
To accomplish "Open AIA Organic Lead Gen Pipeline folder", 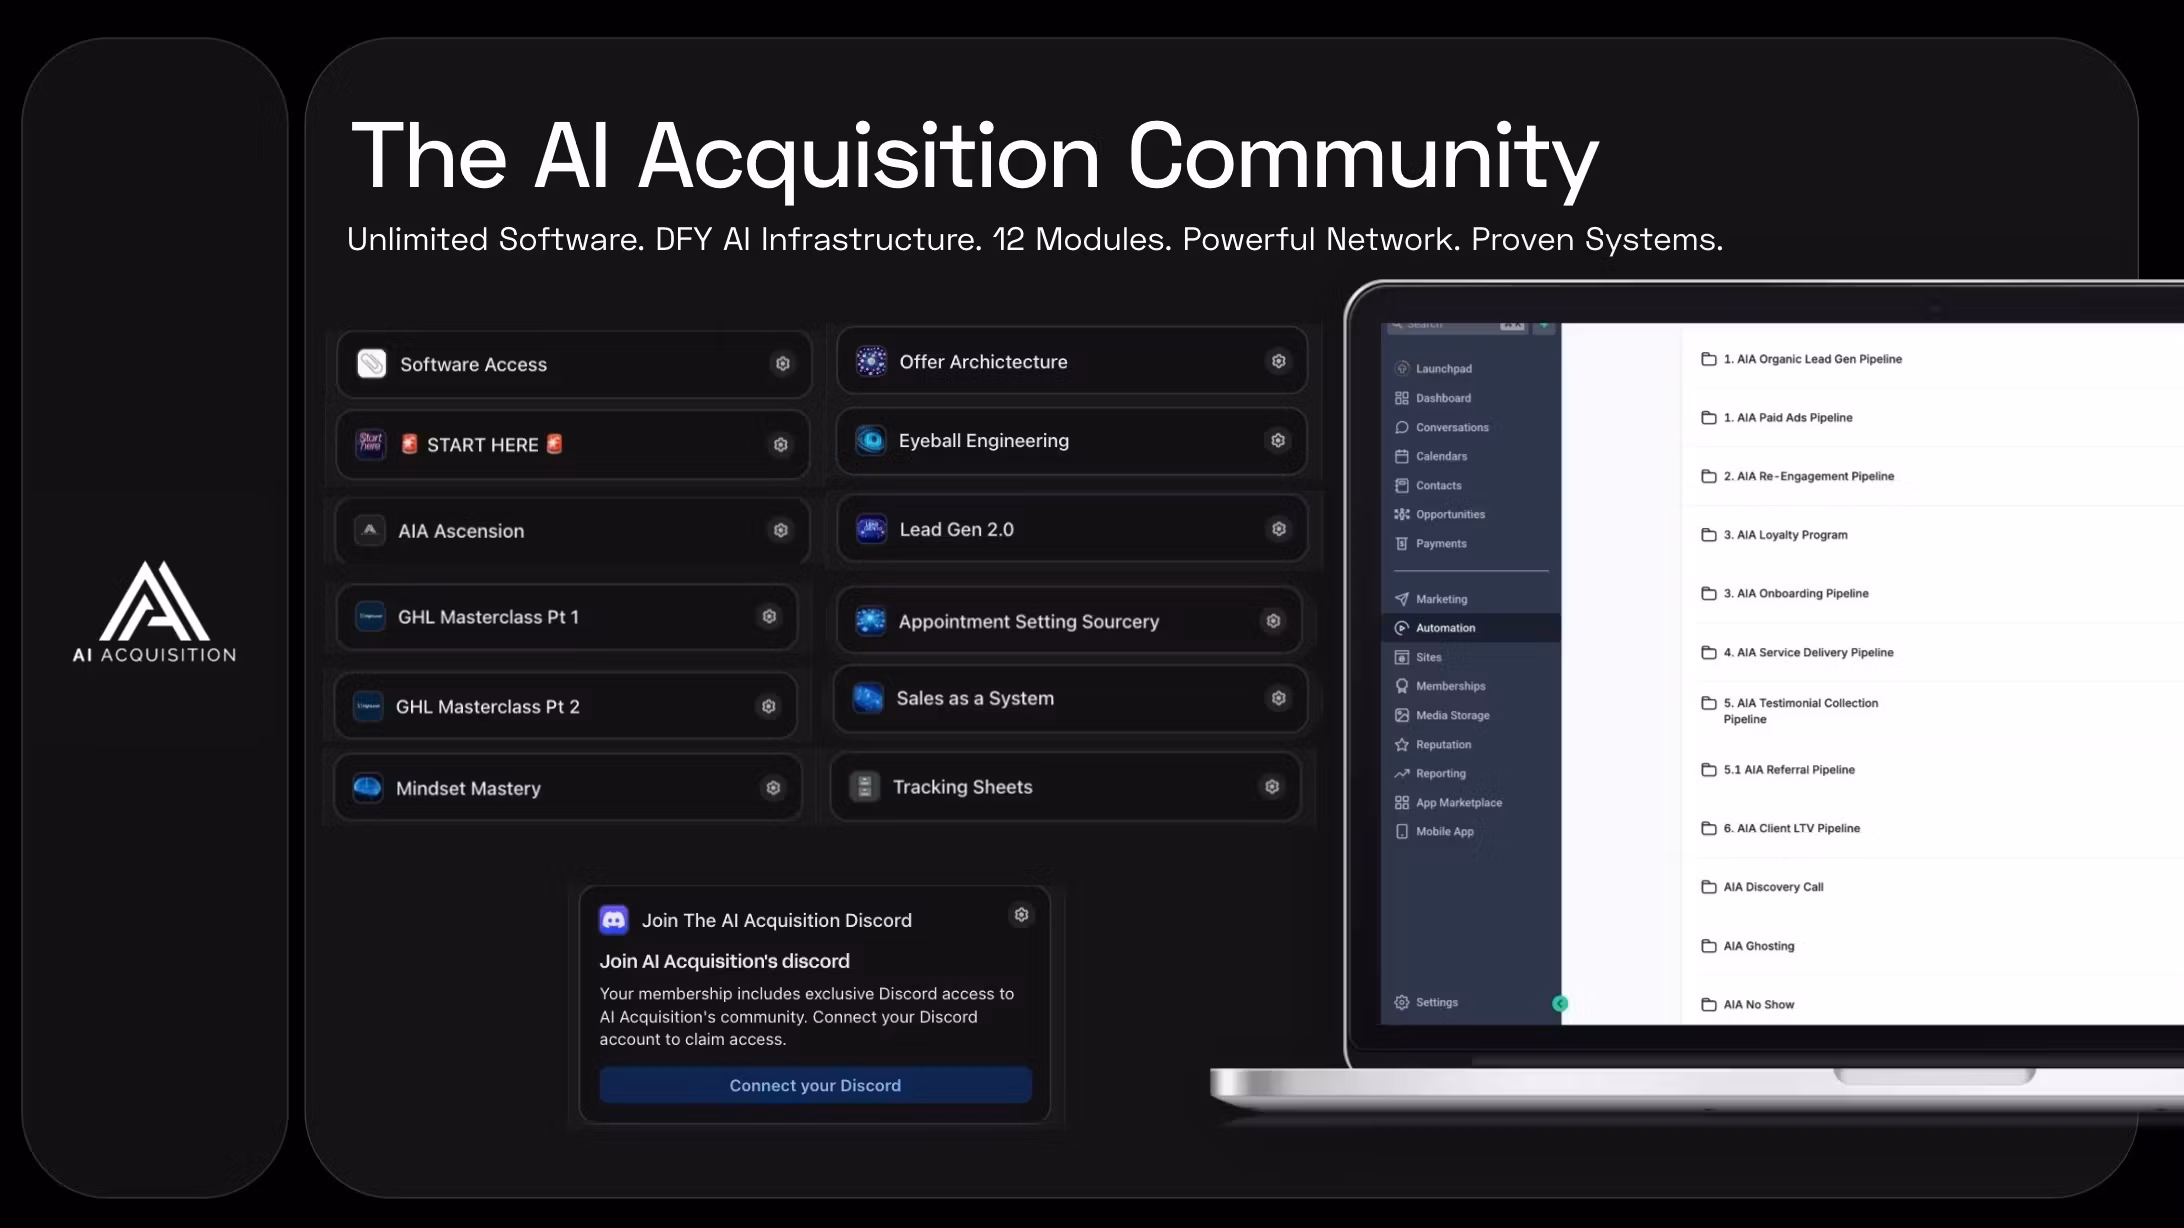I will (x=1811, y=359).
